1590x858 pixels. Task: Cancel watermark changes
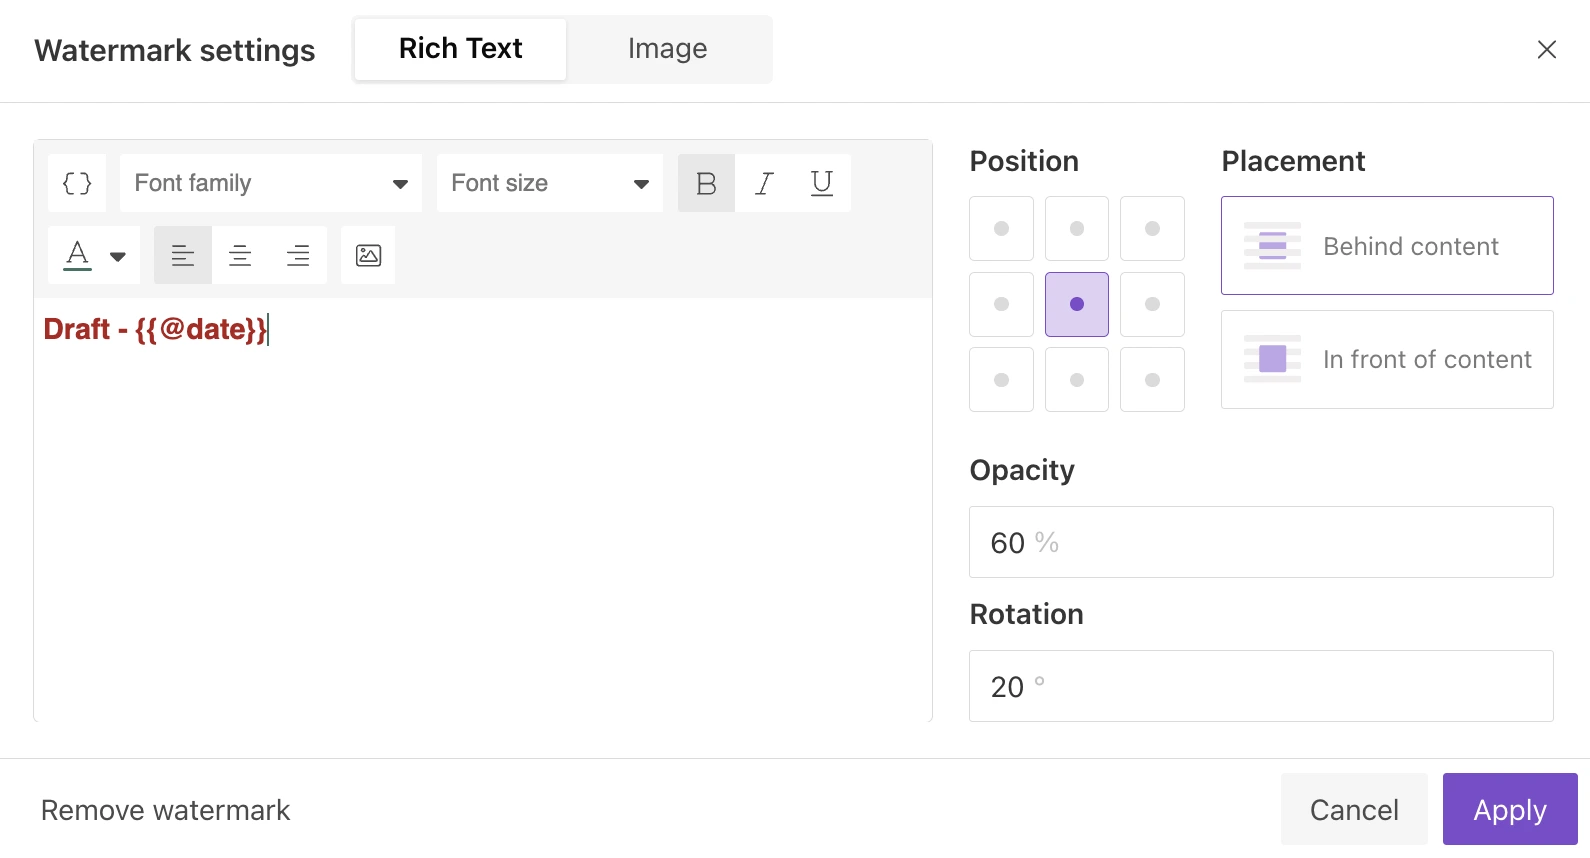point(1354,809)
